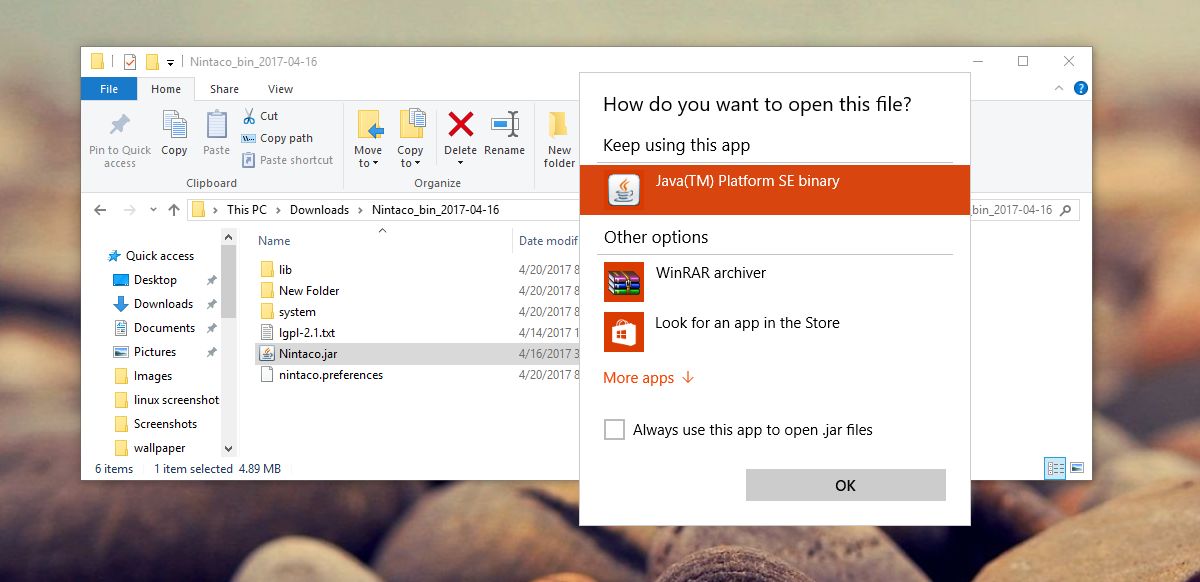Click the Forward navigation arrow
1200x582 pixels.
[x=130, y=210]
